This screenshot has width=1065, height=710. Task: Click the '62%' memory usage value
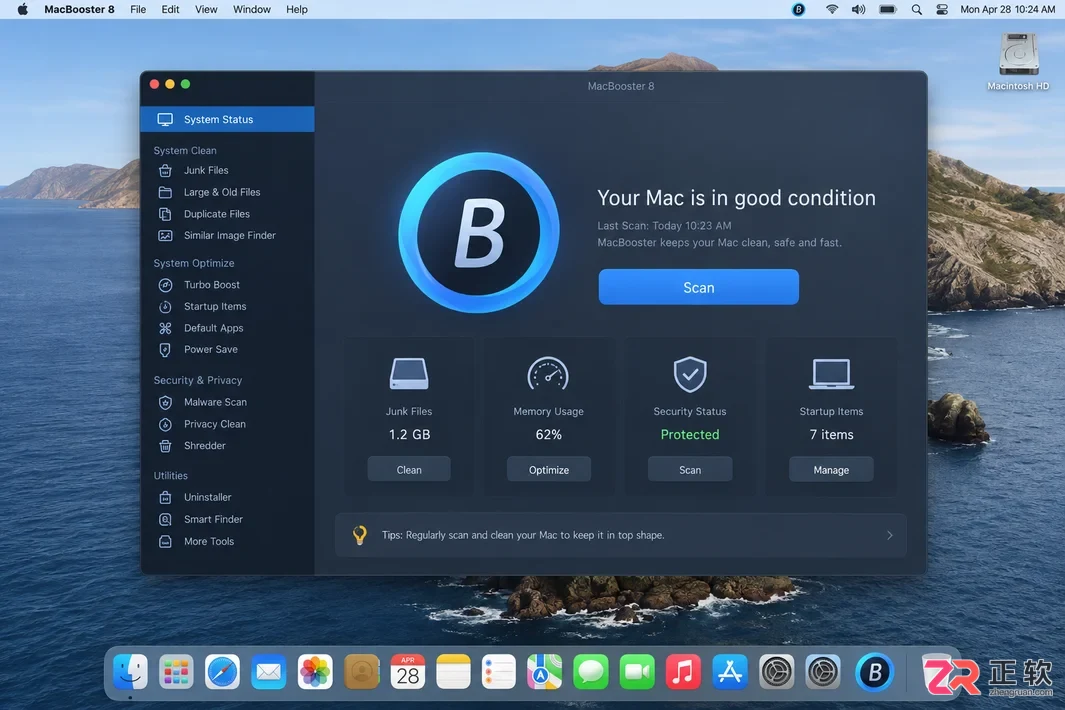click(549, 435)
